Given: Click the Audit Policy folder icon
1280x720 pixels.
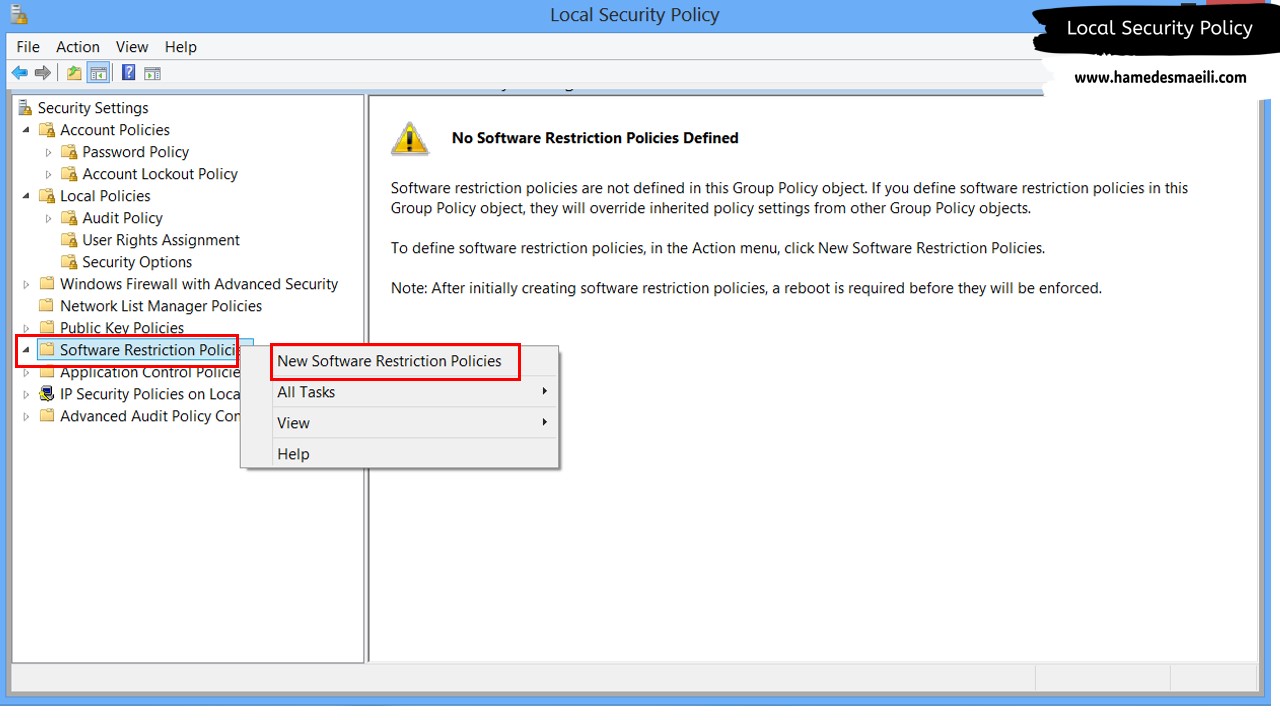Looking at the screenshot, I should pos(69,218).
